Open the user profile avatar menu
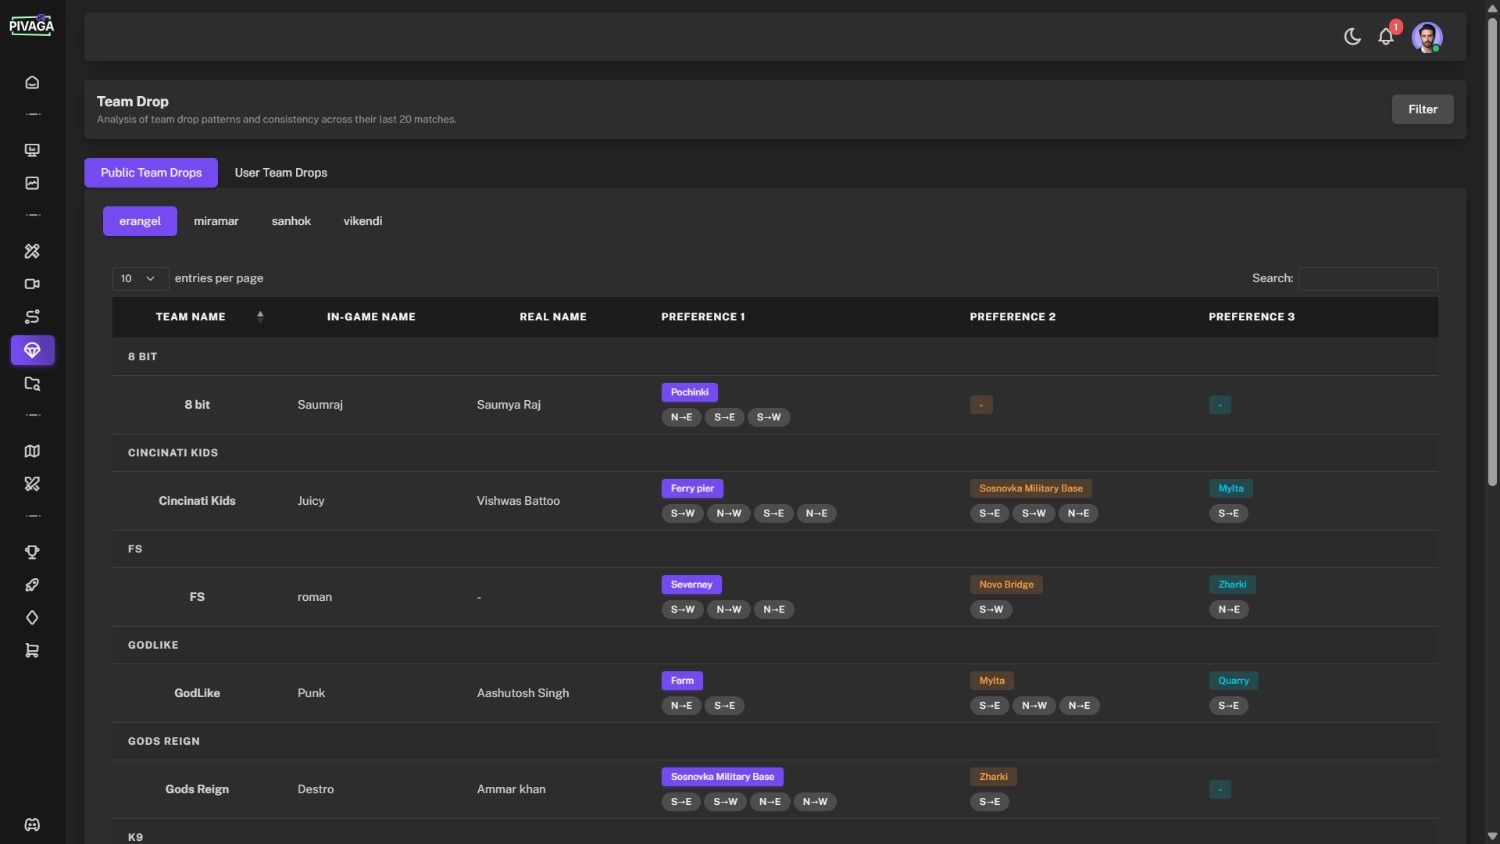Viewport: 1500px width, 844px height. tap(1427, 38)
